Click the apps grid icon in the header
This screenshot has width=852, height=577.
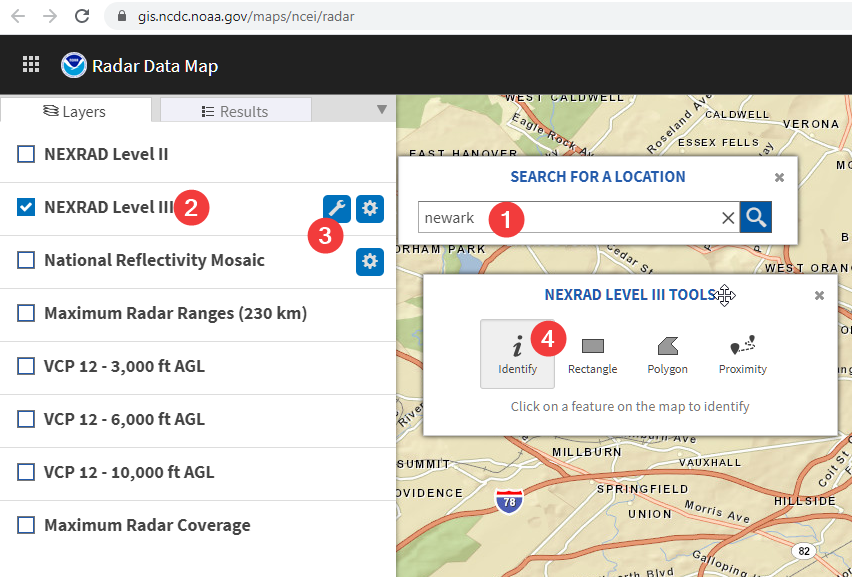30,64
